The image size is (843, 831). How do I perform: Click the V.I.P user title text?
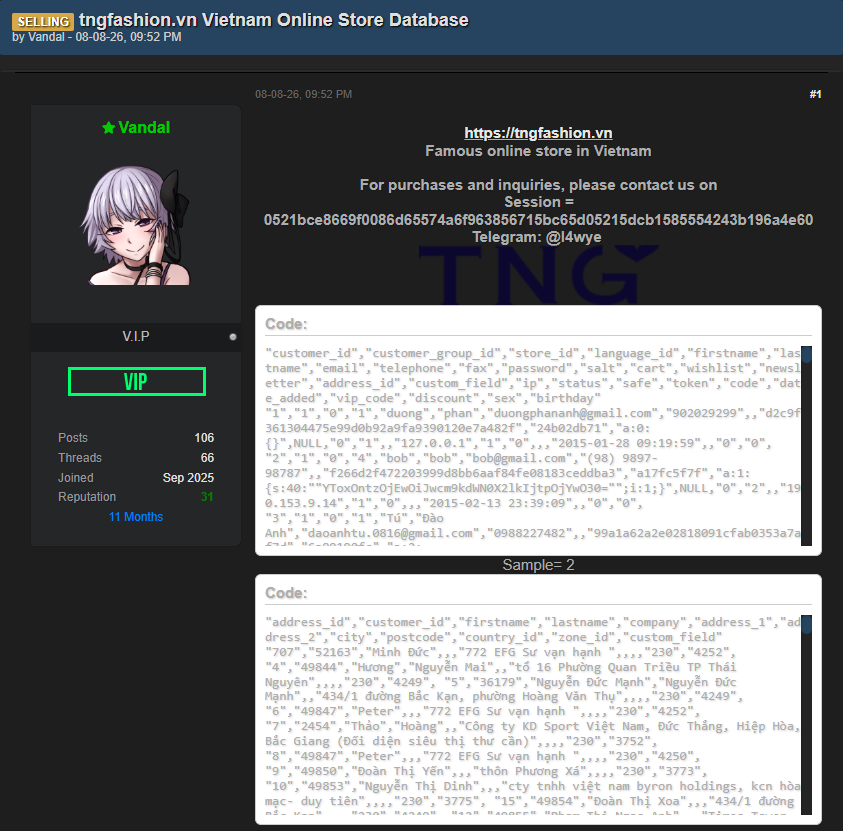136,336
